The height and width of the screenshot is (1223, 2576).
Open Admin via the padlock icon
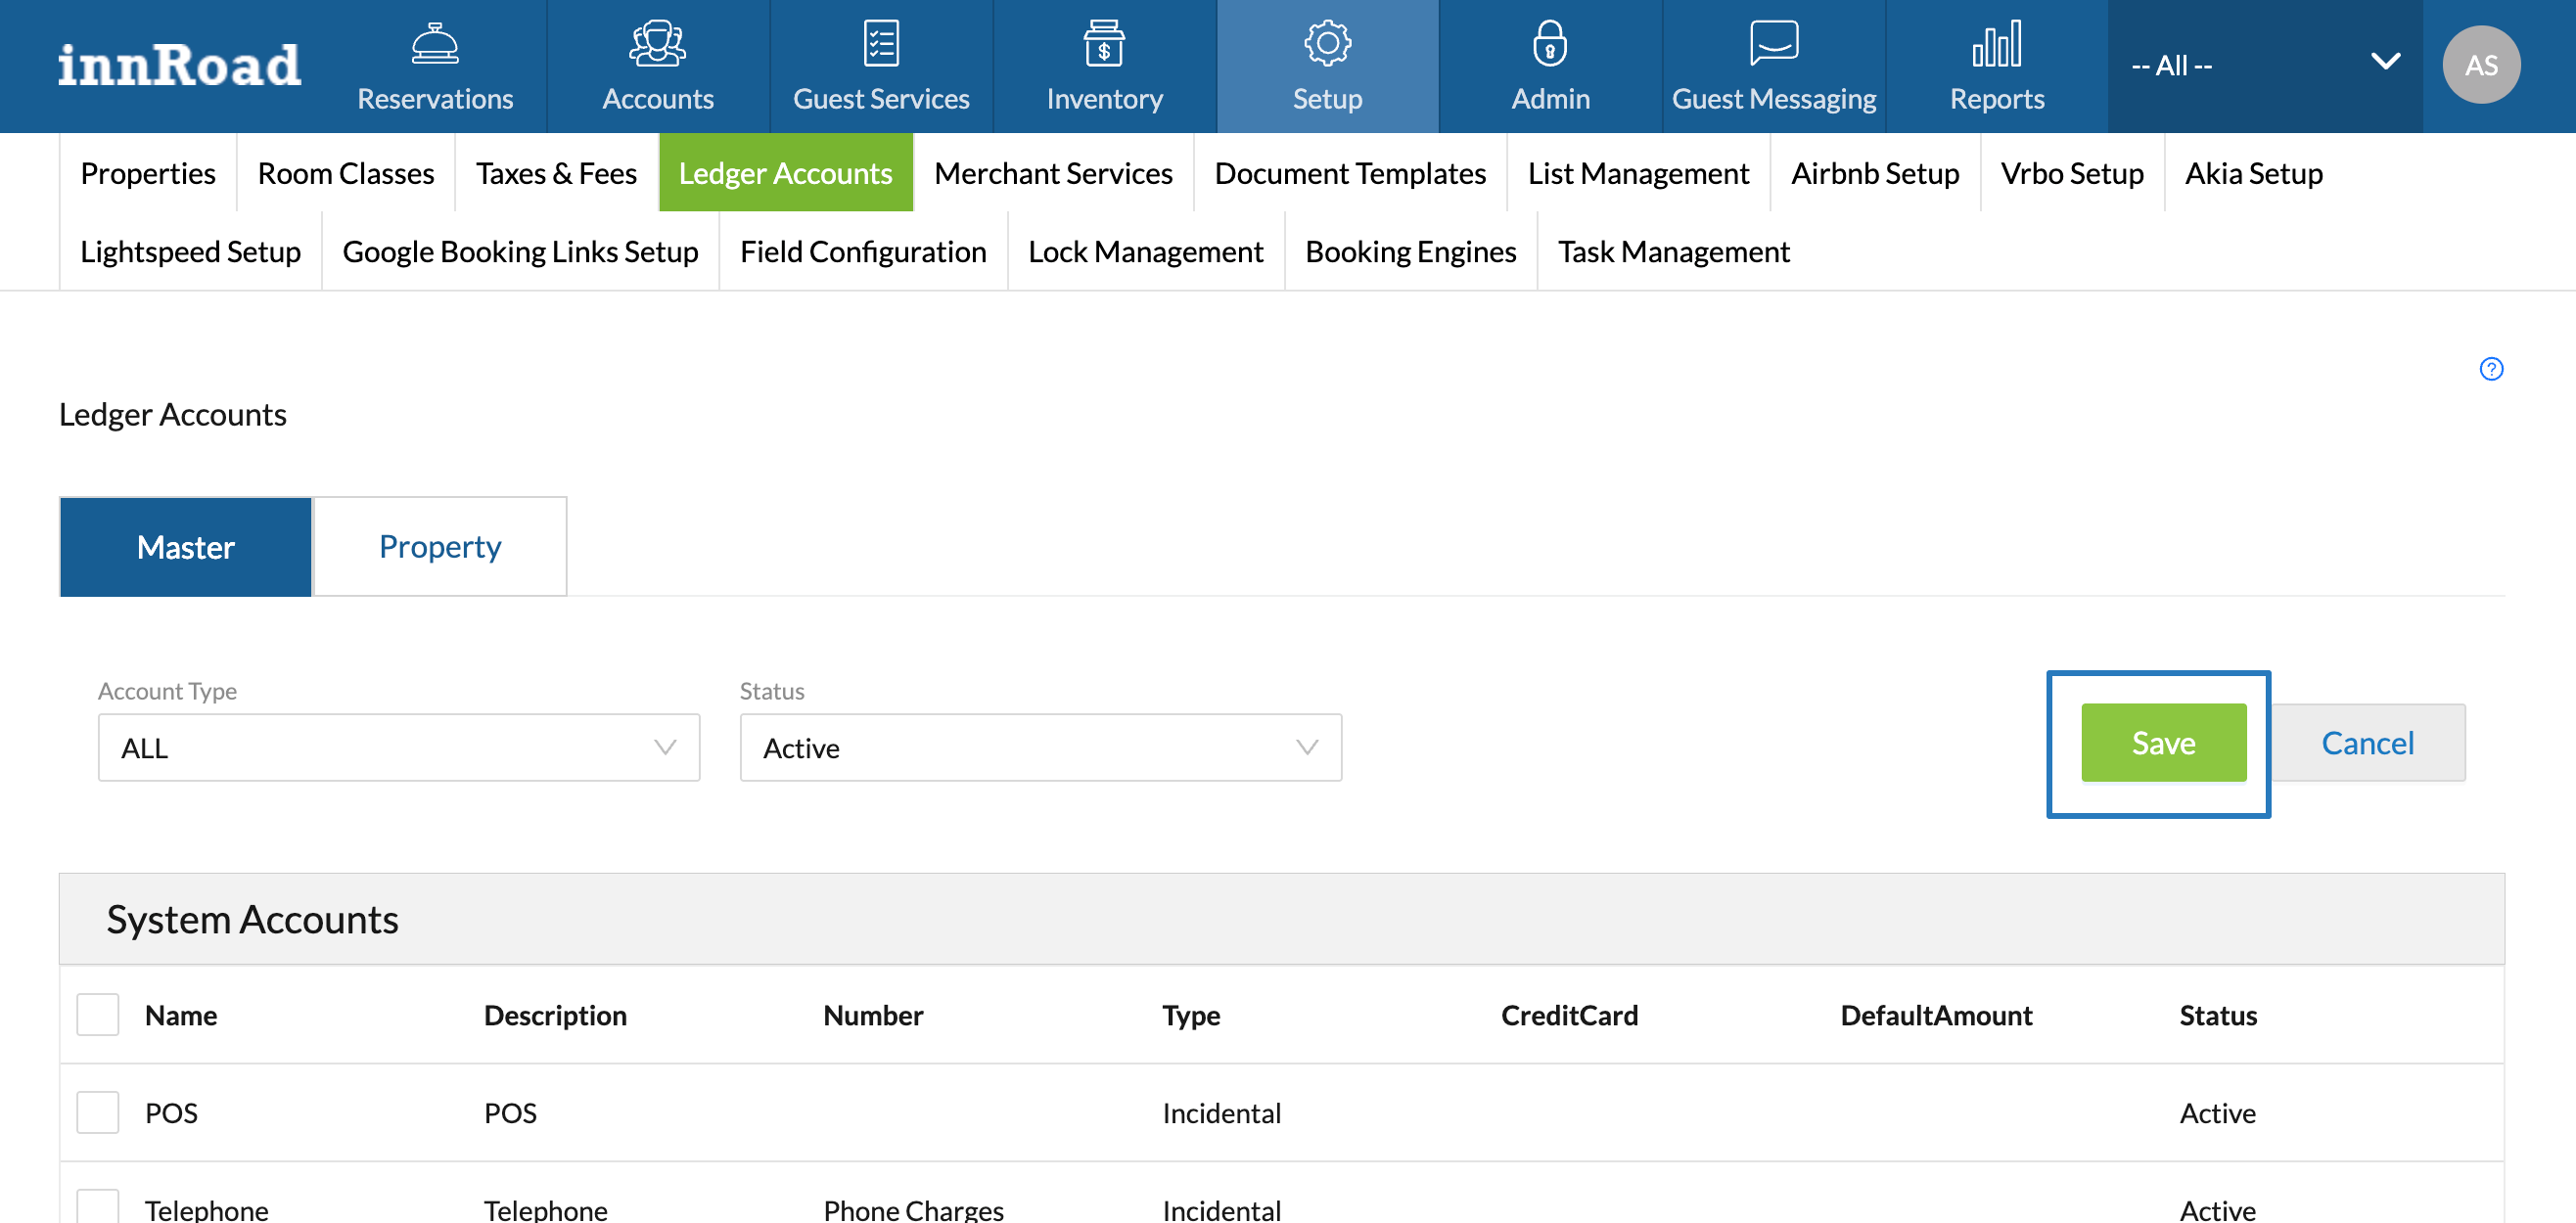[x=1549, y=44]
